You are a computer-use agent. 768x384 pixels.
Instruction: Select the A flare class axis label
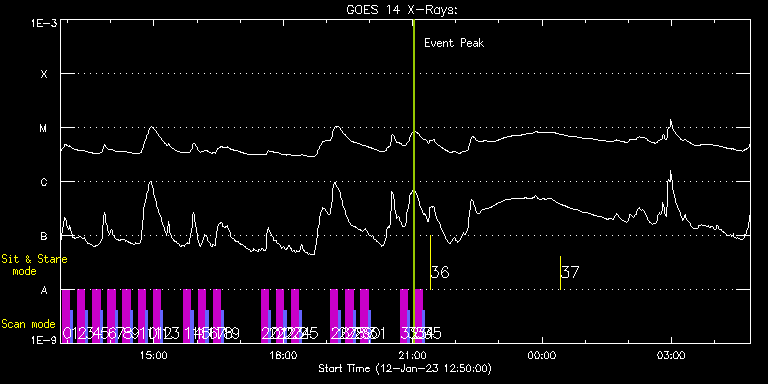coord(44,290)
